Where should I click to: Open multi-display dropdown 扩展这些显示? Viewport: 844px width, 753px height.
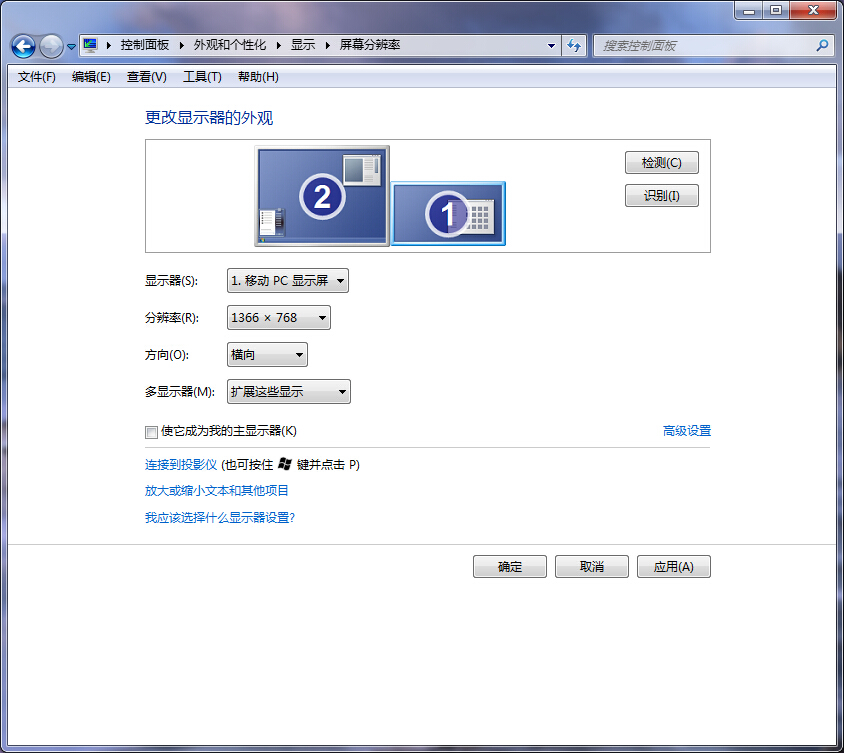point(289,391)
